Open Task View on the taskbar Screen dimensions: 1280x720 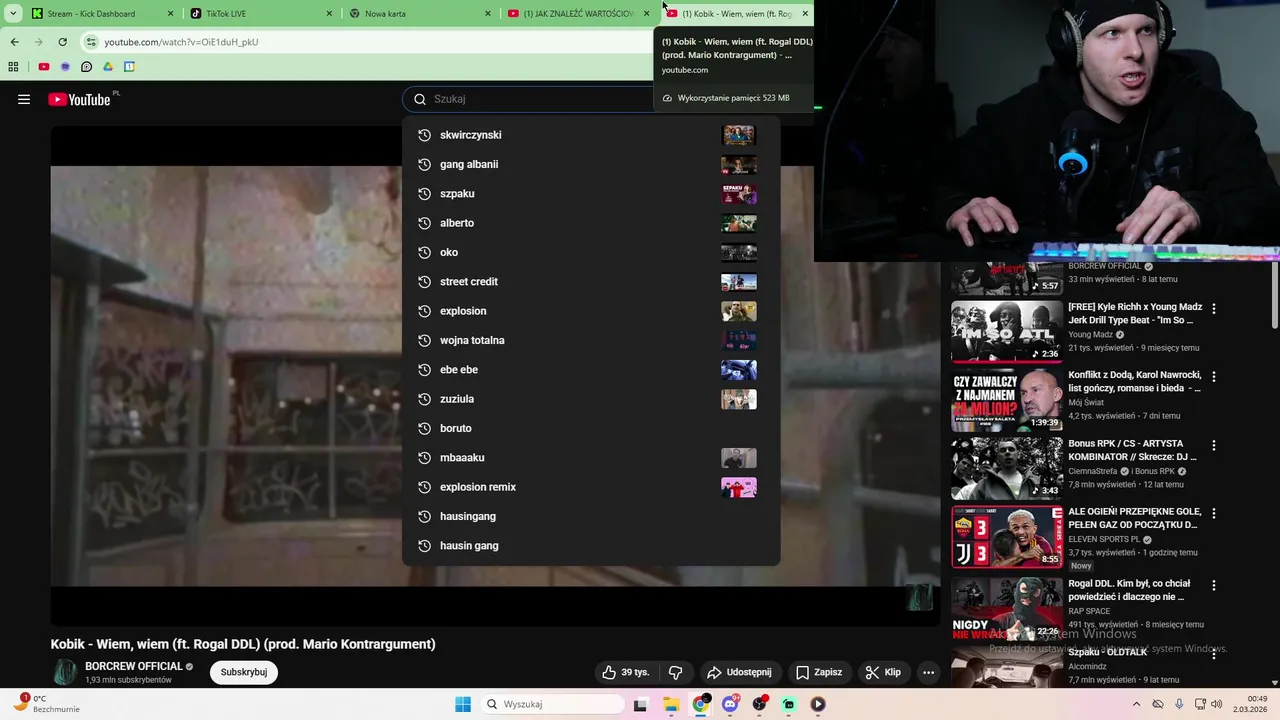click(x=640, y=704)
